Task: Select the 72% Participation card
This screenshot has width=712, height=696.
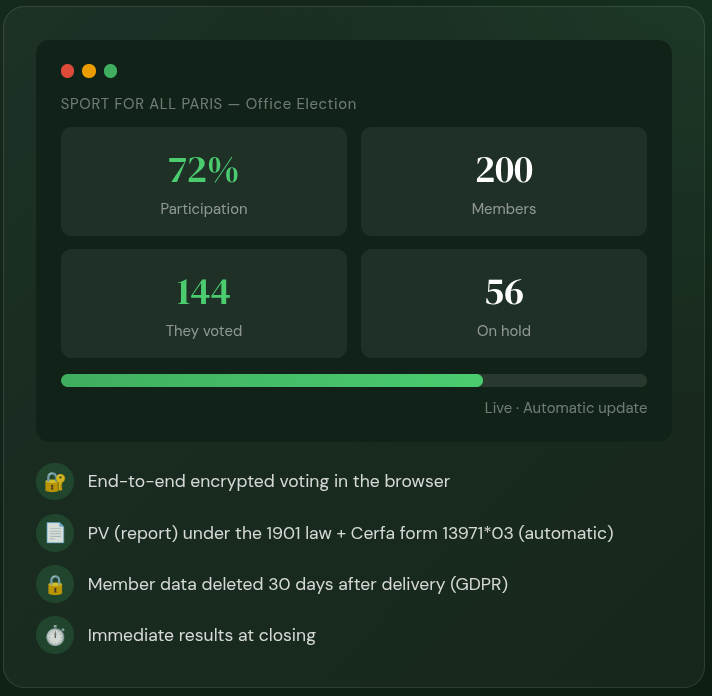Action: [x=204, y=182]
